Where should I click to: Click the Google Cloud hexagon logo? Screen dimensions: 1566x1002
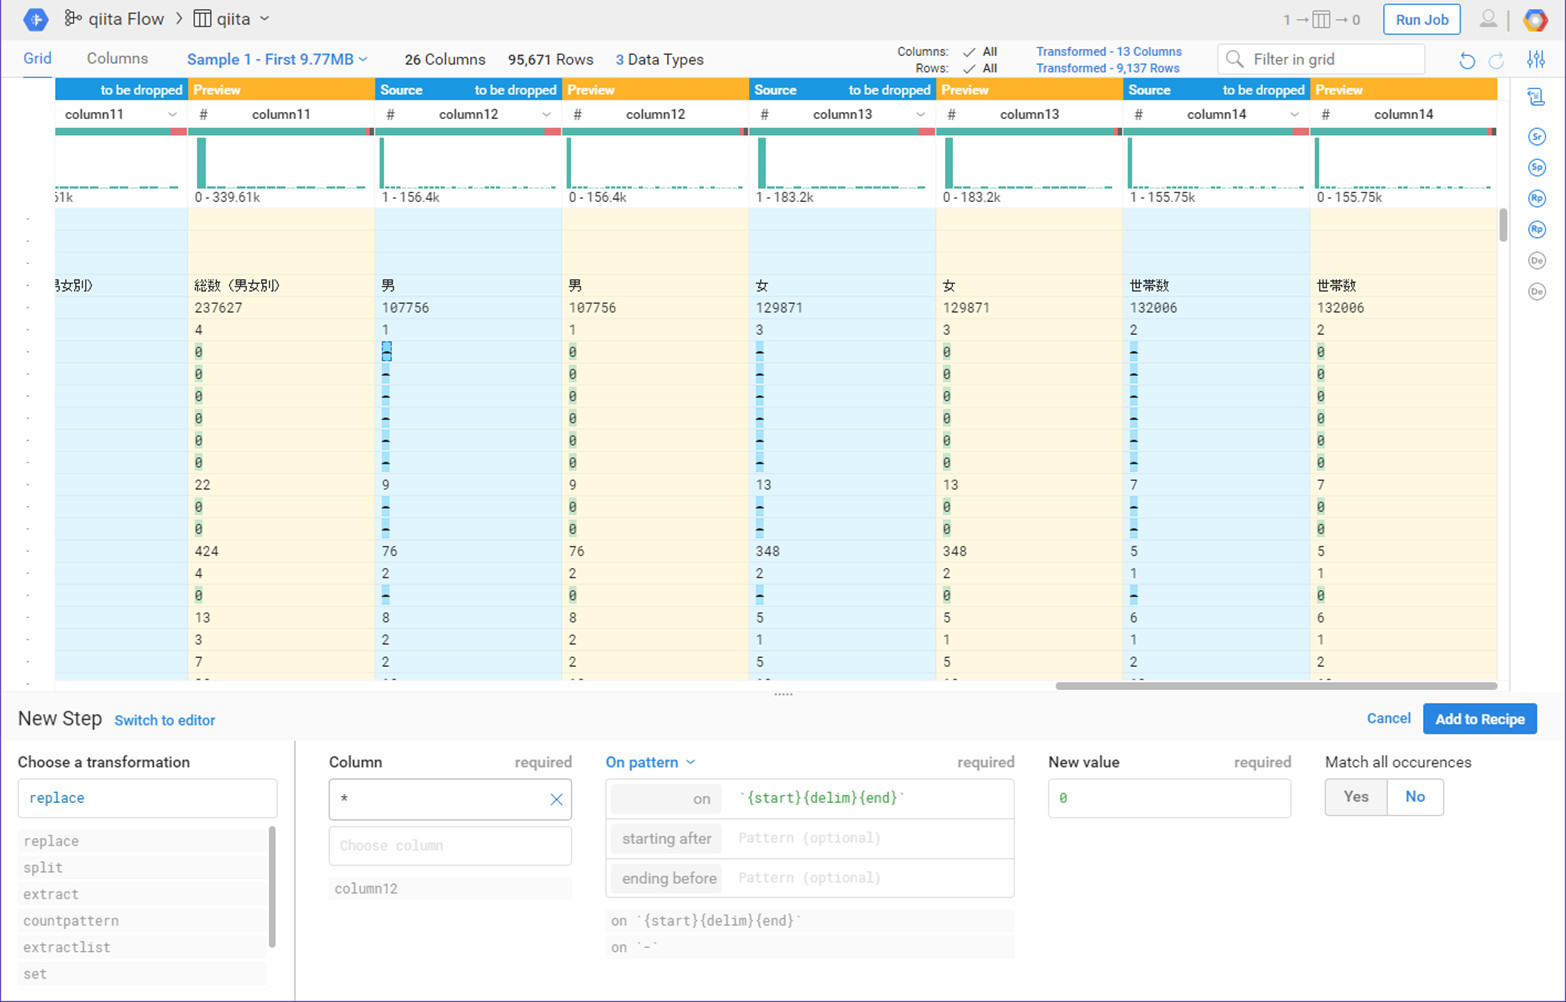[x=1535, y=19]
